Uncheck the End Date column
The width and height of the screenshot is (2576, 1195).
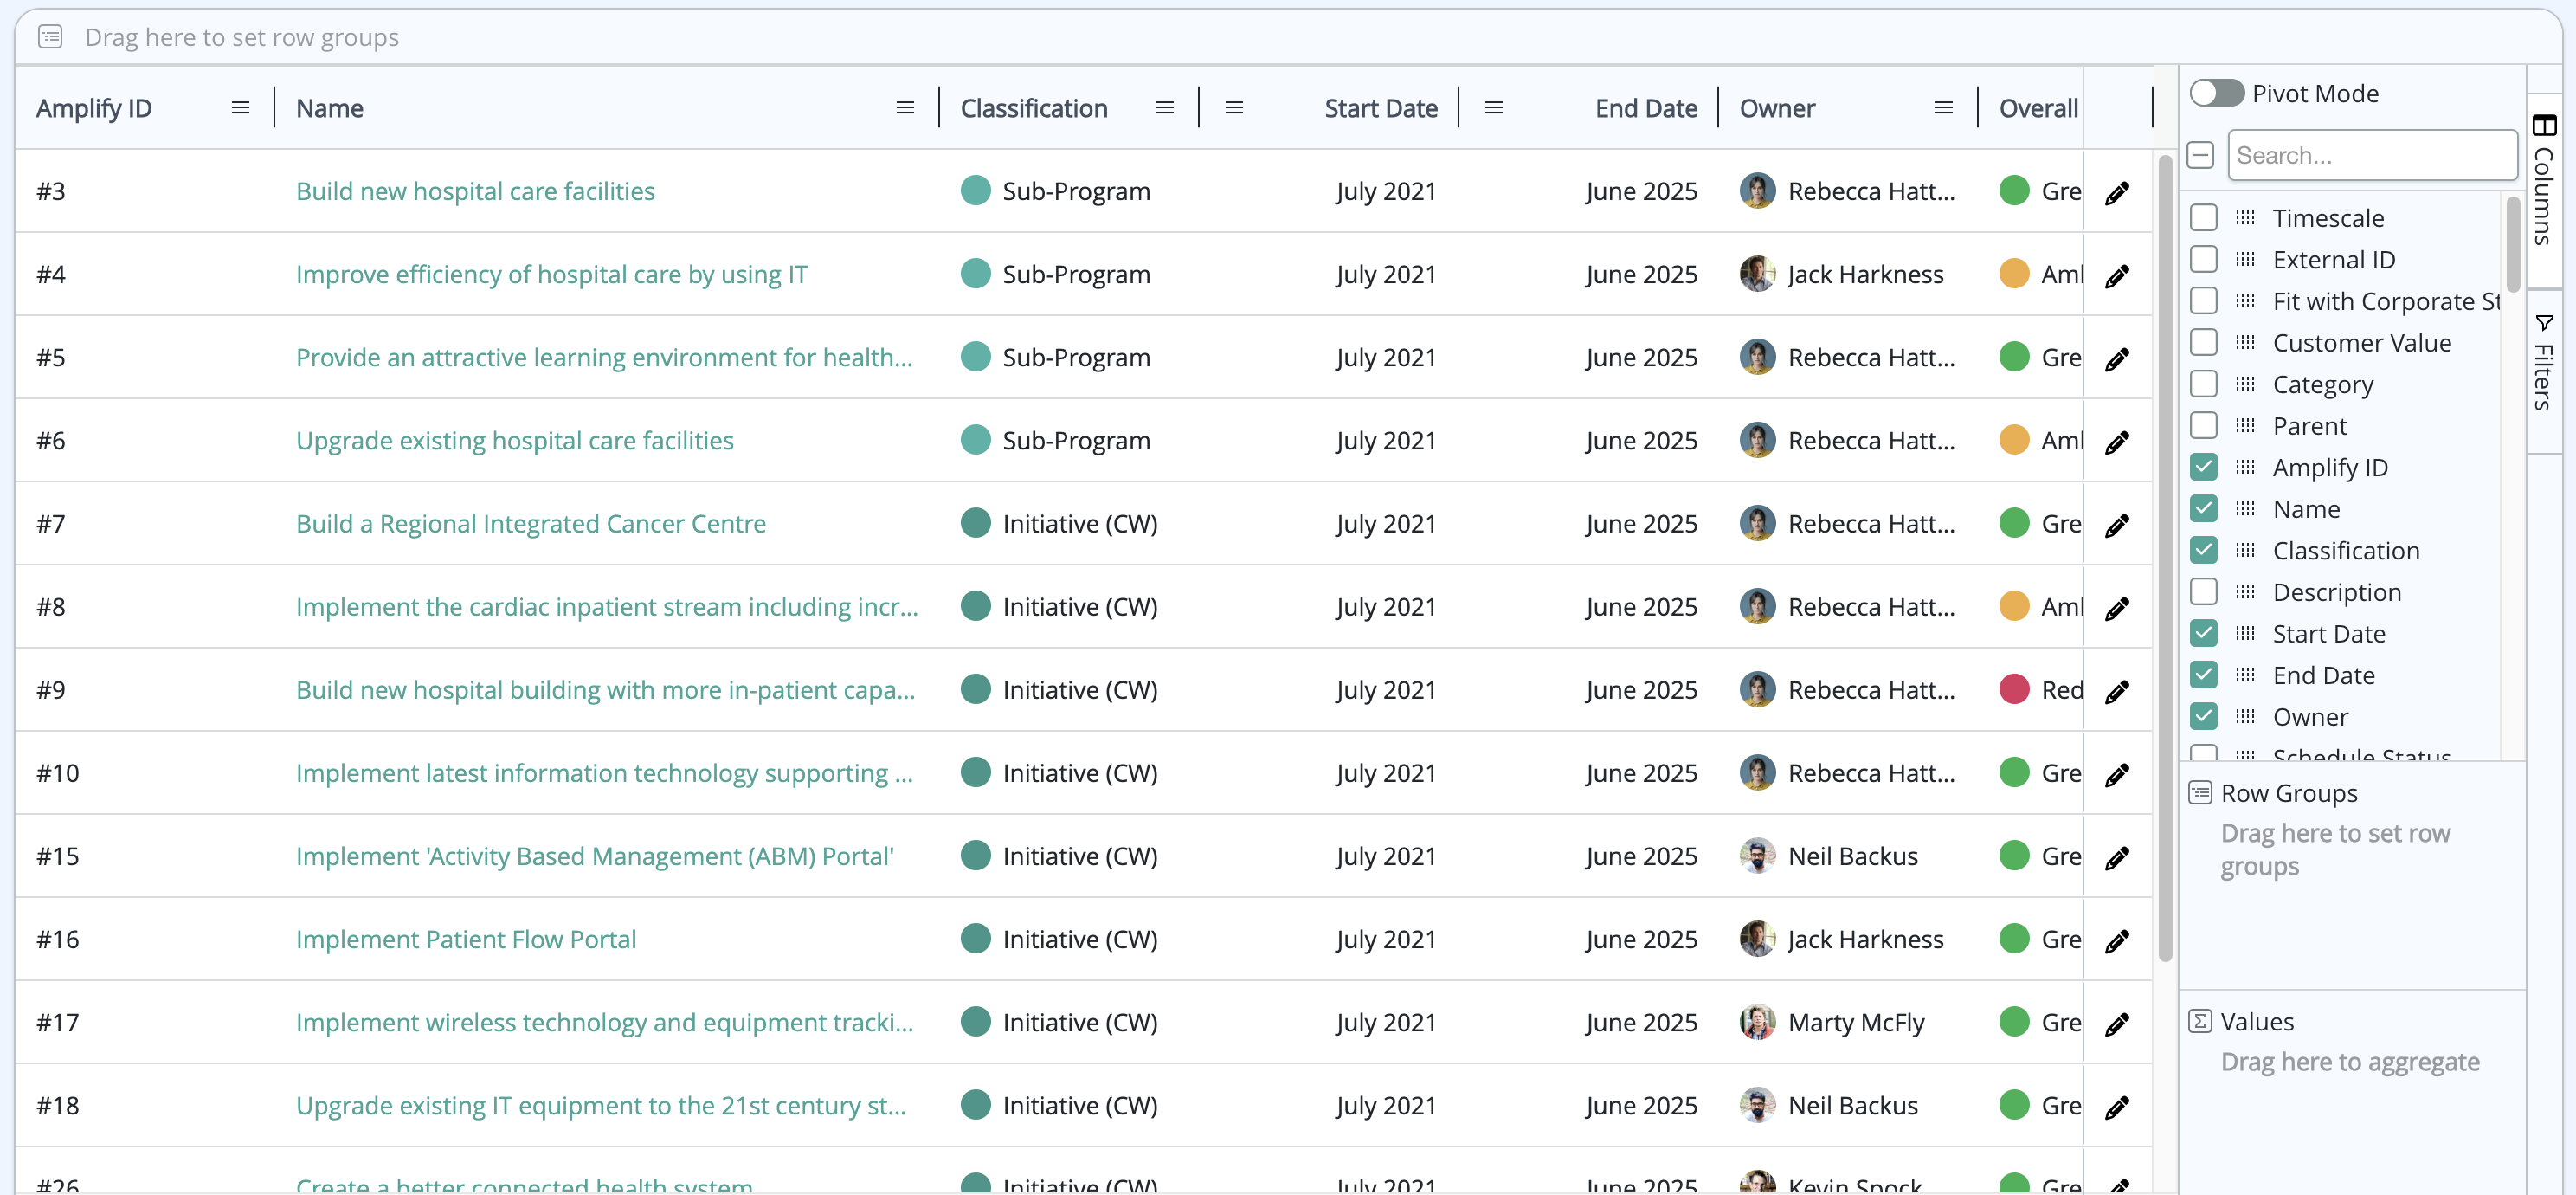coord(2203,675)
